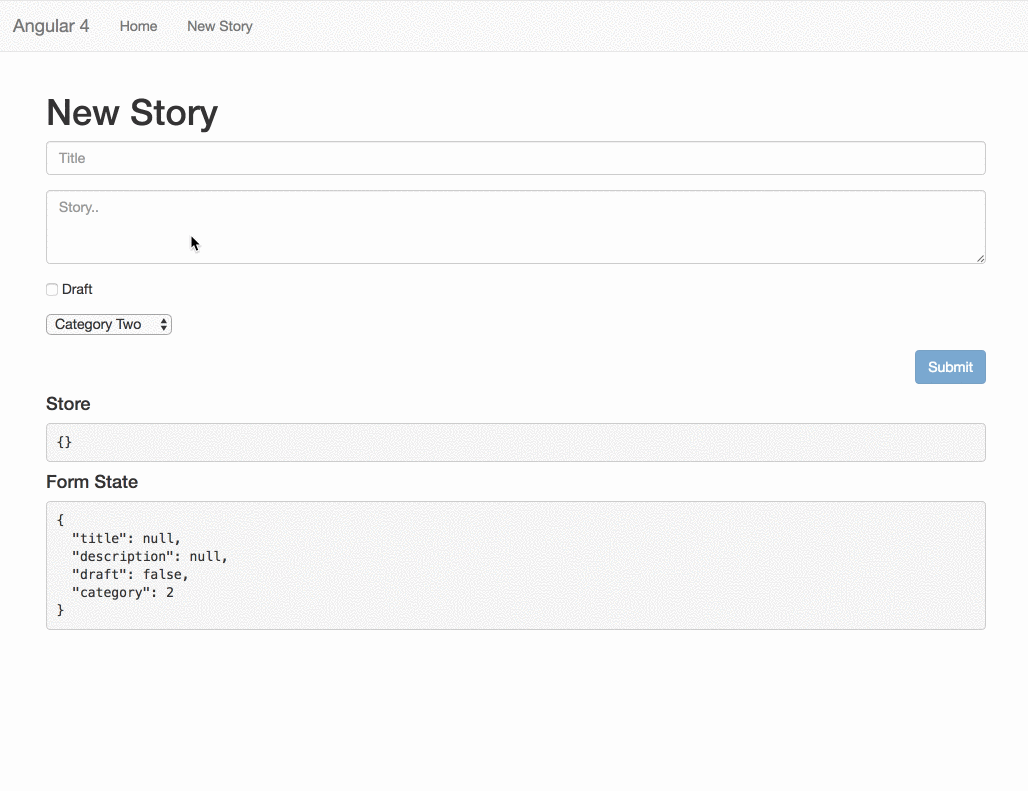Click the category 2 JSON line
Screen dimensions: 1028x791
click(x=123, y=592)
